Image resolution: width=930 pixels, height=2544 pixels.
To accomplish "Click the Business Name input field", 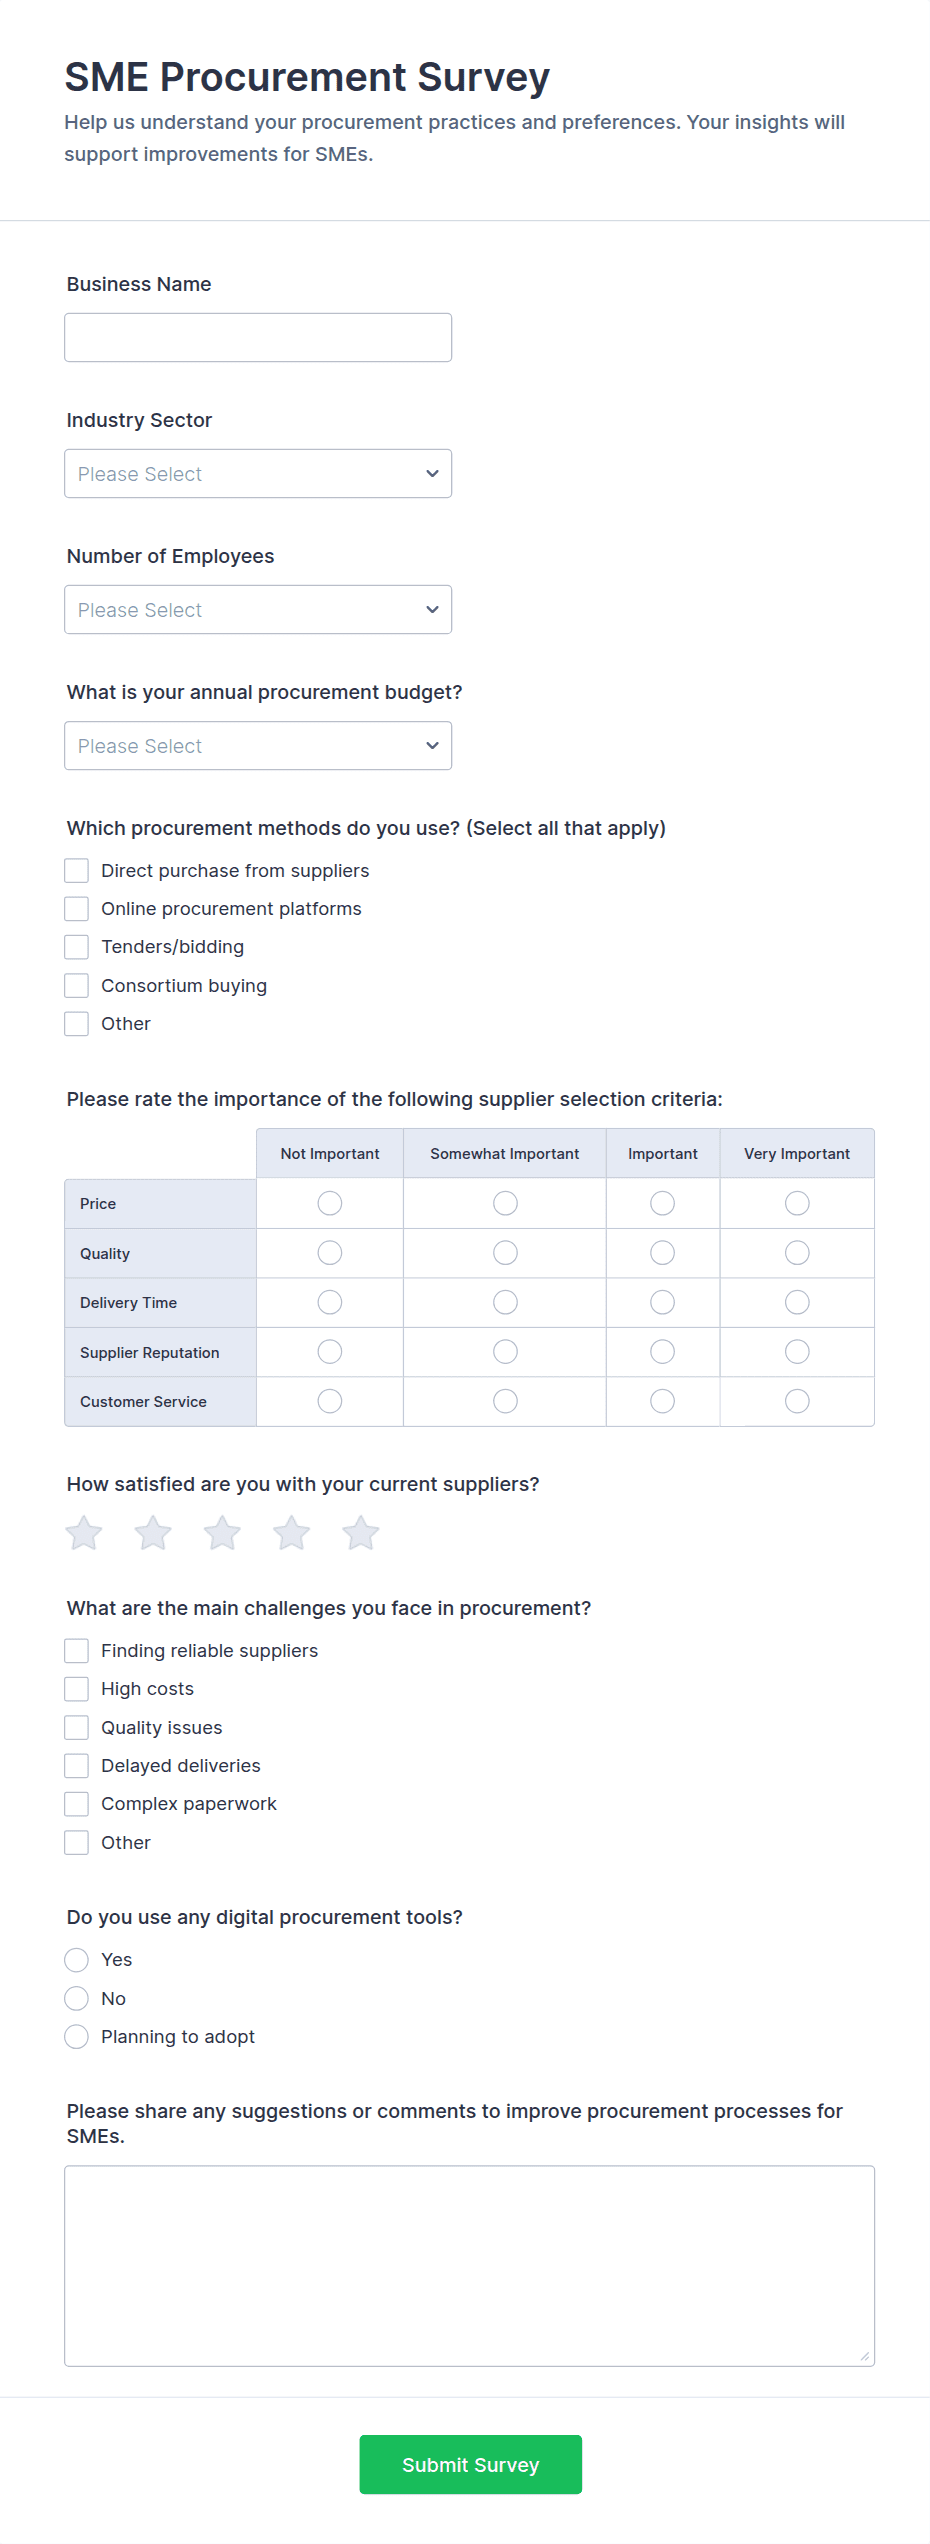I will [257, 337].
